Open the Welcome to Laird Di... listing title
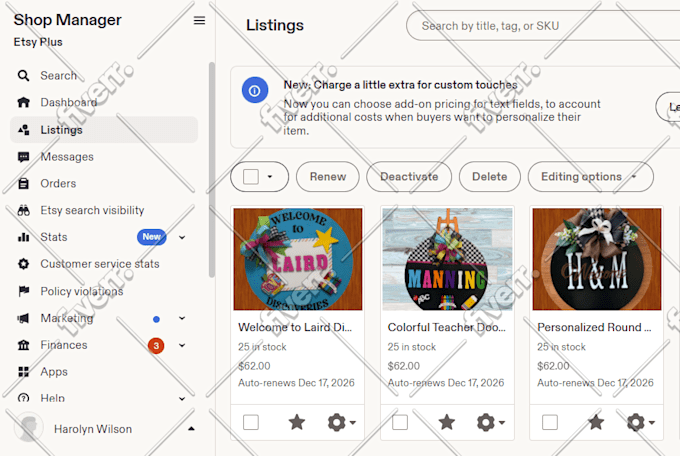The width and height of the screenshot is (680, 456). (295, 327)
